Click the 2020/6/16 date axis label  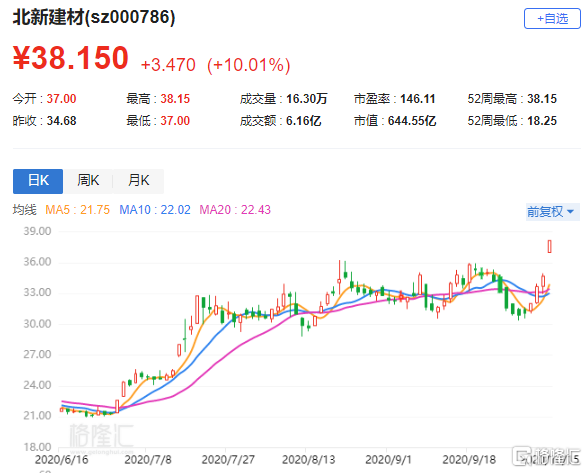point(61,460)
